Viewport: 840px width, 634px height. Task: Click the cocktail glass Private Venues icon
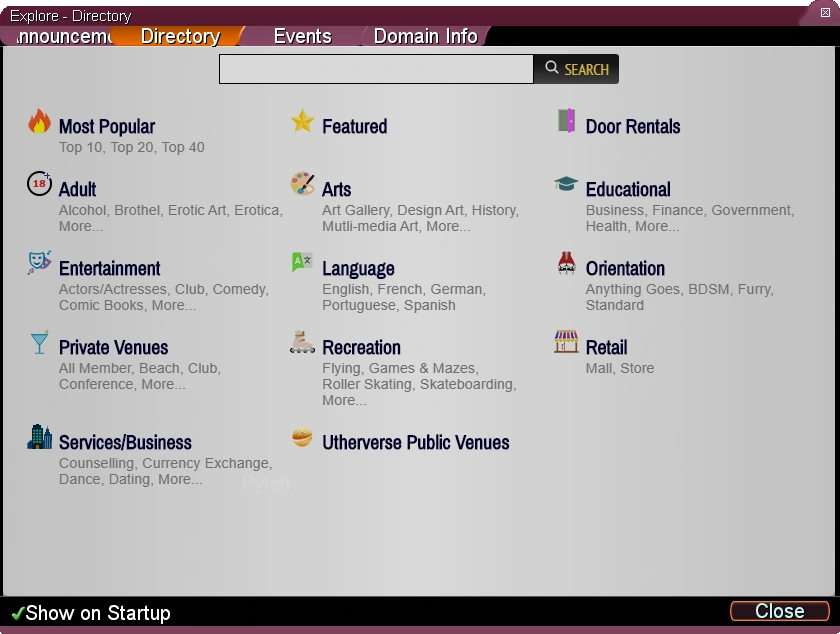39,342
